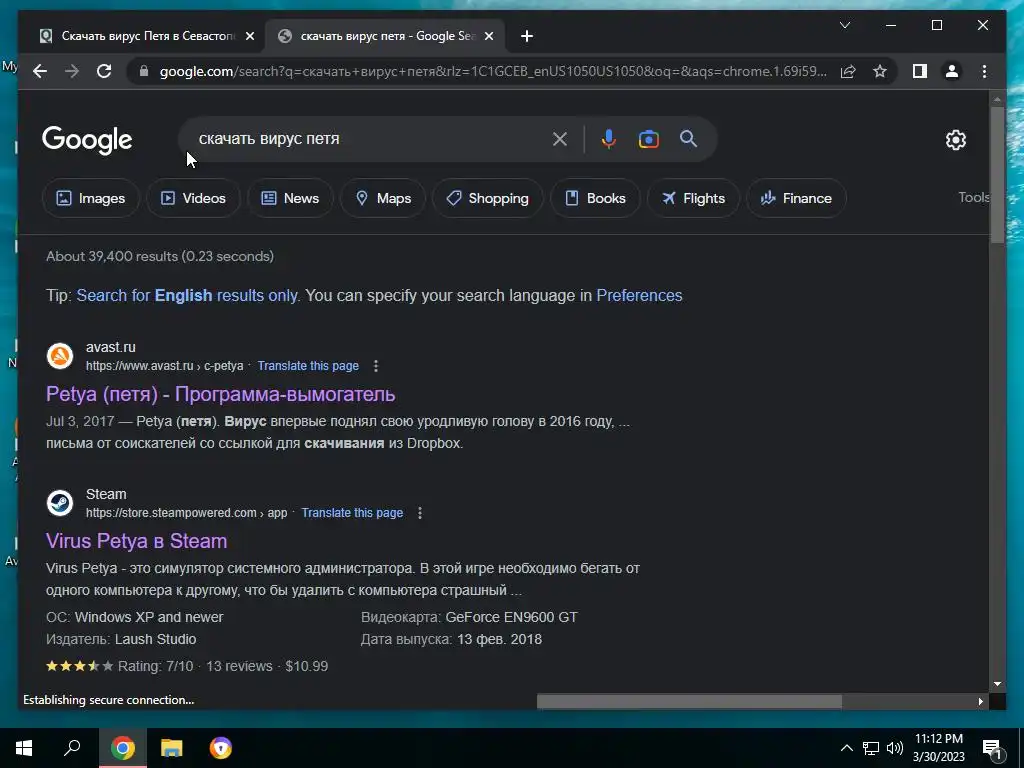Click the horizontal scrollbar thumb
Image resolution: width=1024 pixels, height=768 pixels.
coord(689,701)
